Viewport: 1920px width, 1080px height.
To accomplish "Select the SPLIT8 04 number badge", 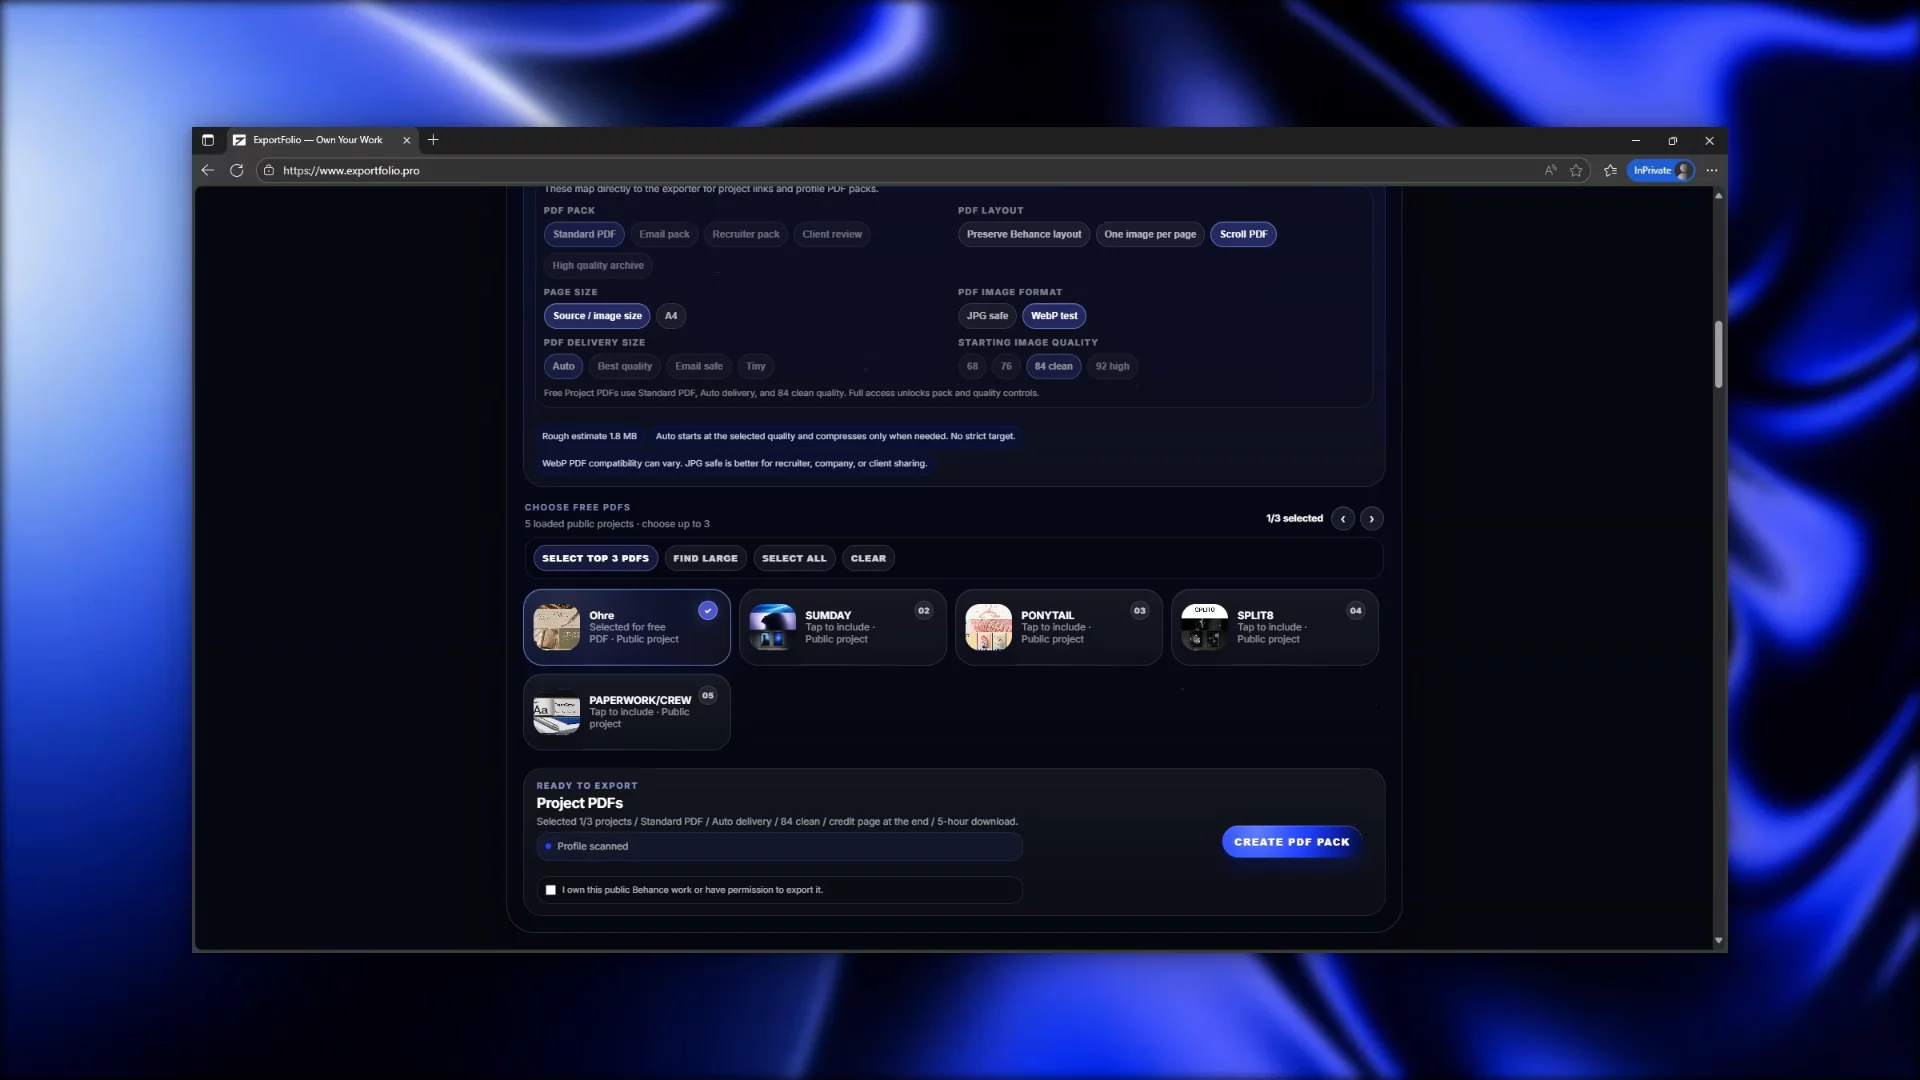I will tap(1356, 611).
